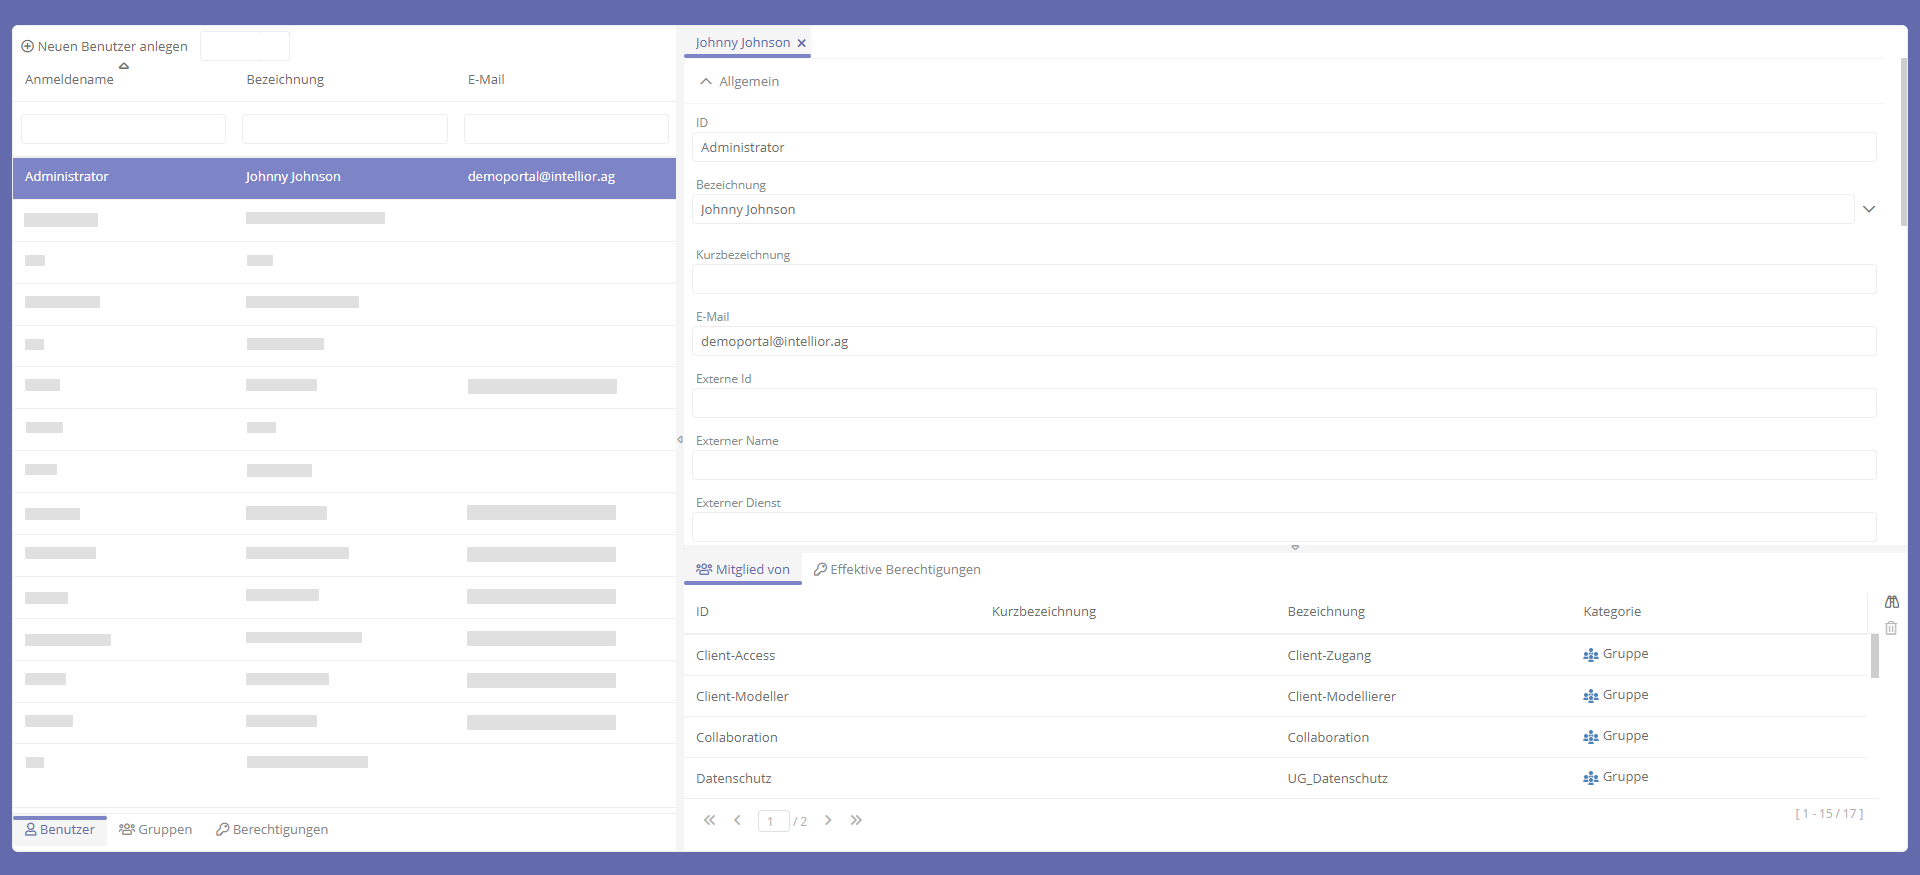Viewport: 1920px width, 875px height.
Task: Sort by the E-Mail column header
Action: pyautogui.click(x=486, y=80)
